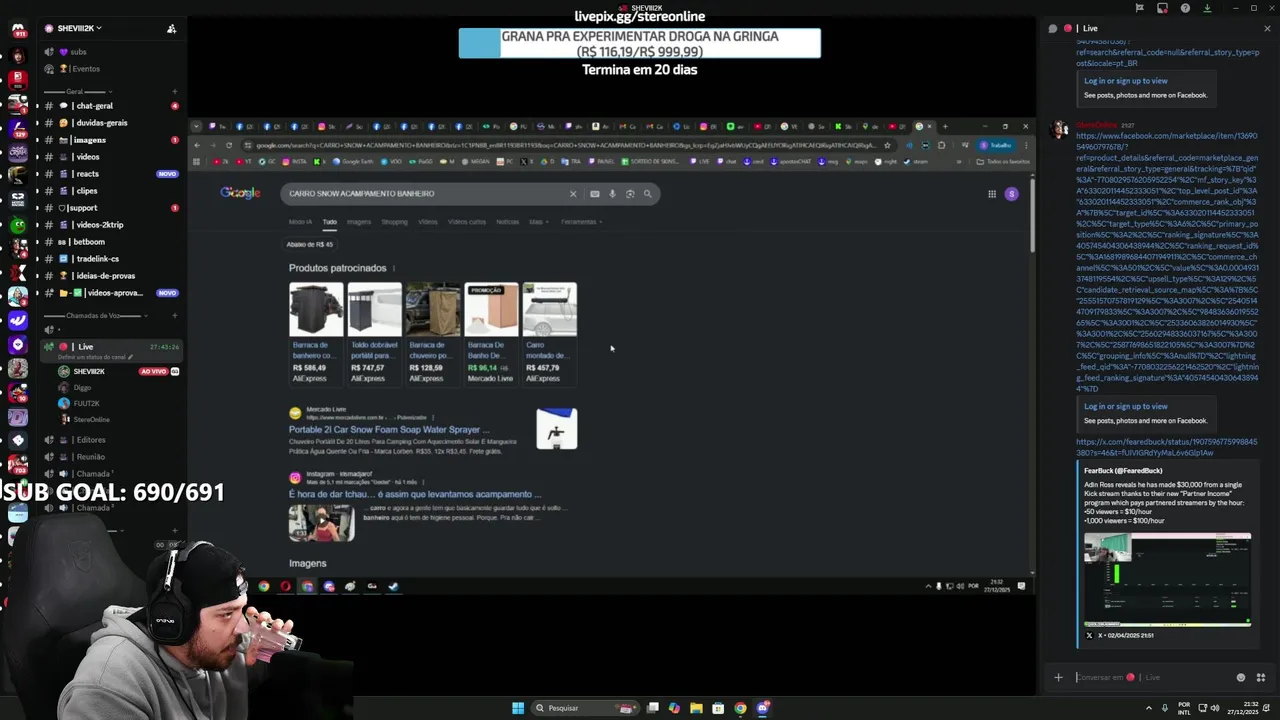Open the Google apps grid icon

tap(992, 194)
